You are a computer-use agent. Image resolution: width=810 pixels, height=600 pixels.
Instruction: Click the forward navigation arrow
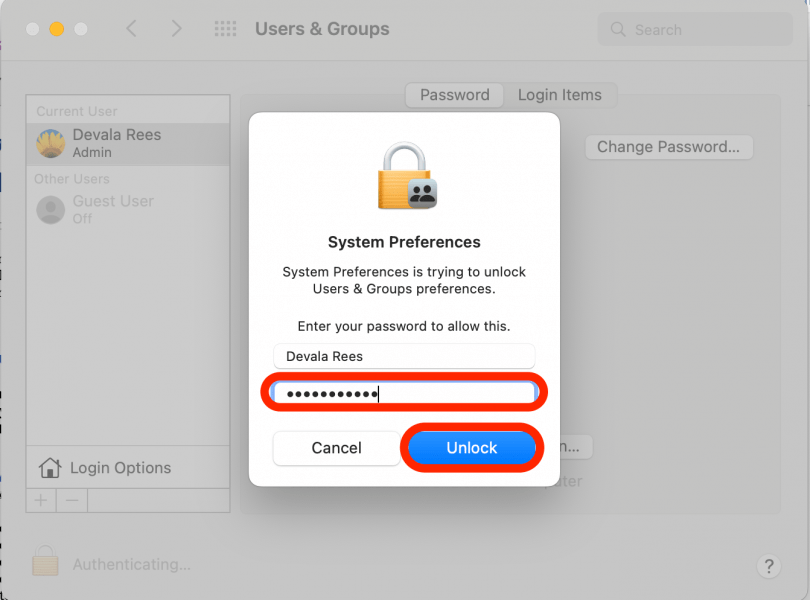click(x=176, y=29)
